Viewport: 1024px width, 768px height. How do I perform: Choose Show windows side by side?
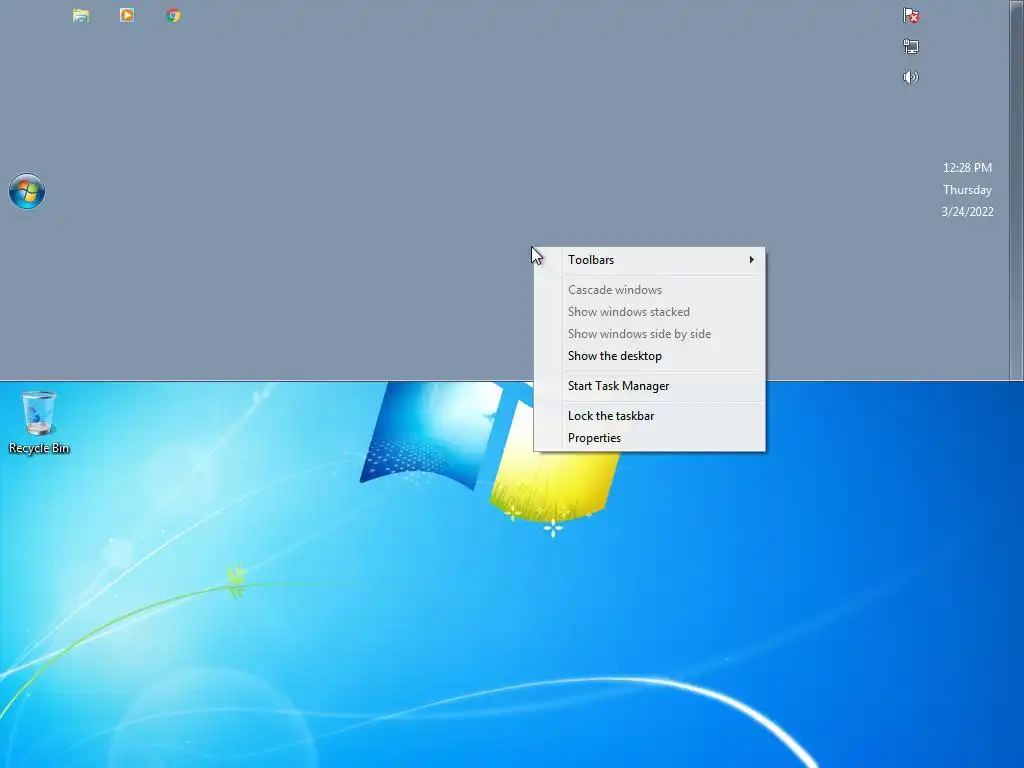[x=650, y=334]
